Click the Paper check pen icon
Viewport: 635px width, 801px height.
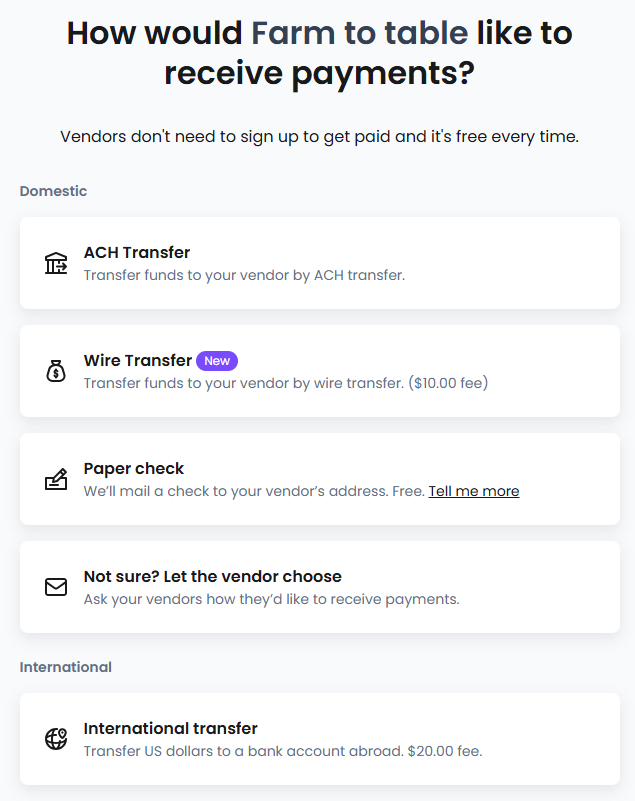pos(56,479)
